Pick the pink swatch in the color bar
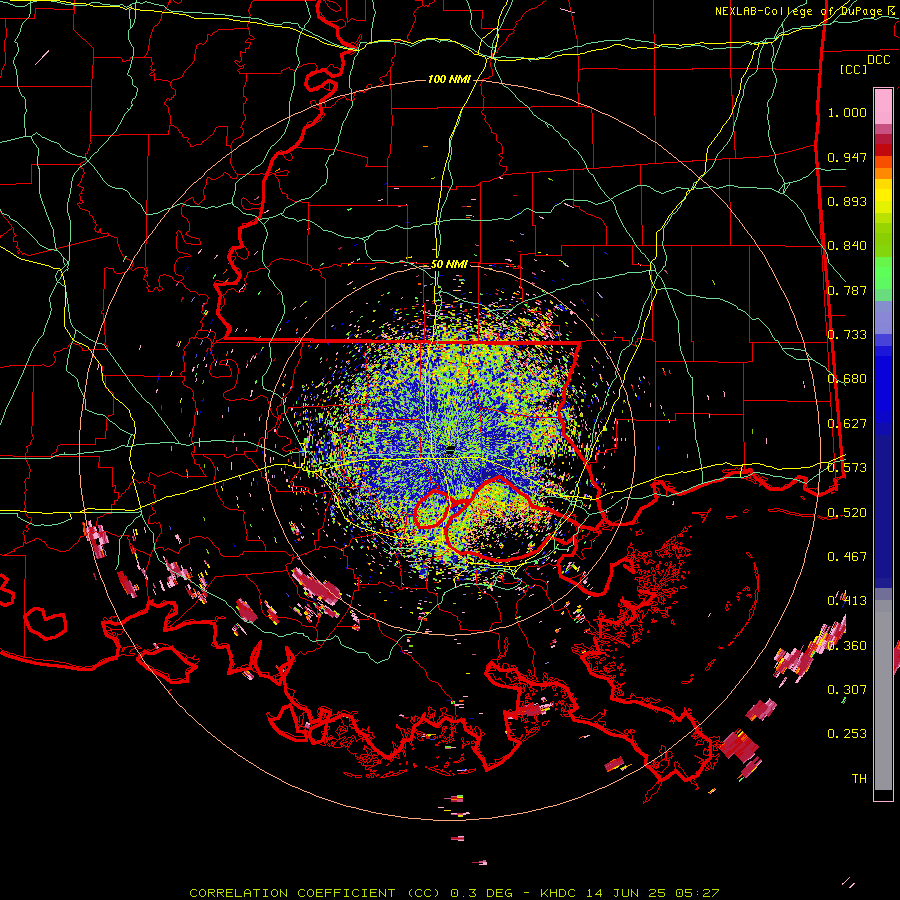This screenshot has height=900, width=900. (882, 107)
